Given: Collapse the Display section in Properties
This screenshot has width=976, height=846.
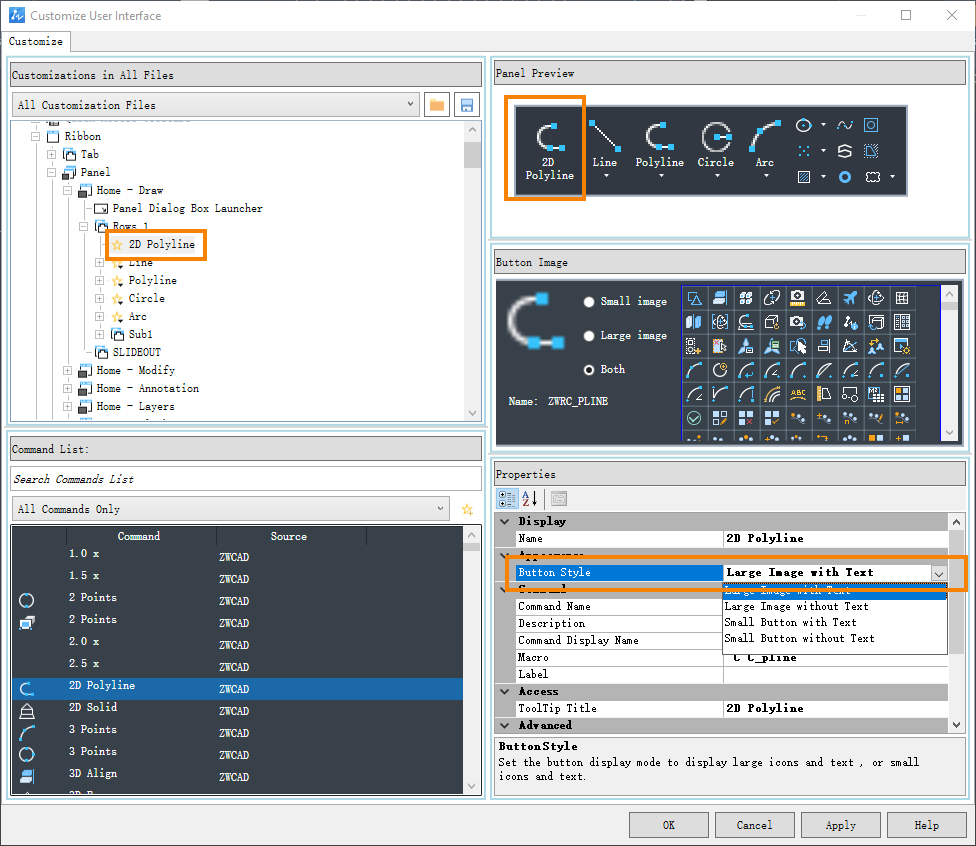Looking at the screenshot, I should pos(505,522).
